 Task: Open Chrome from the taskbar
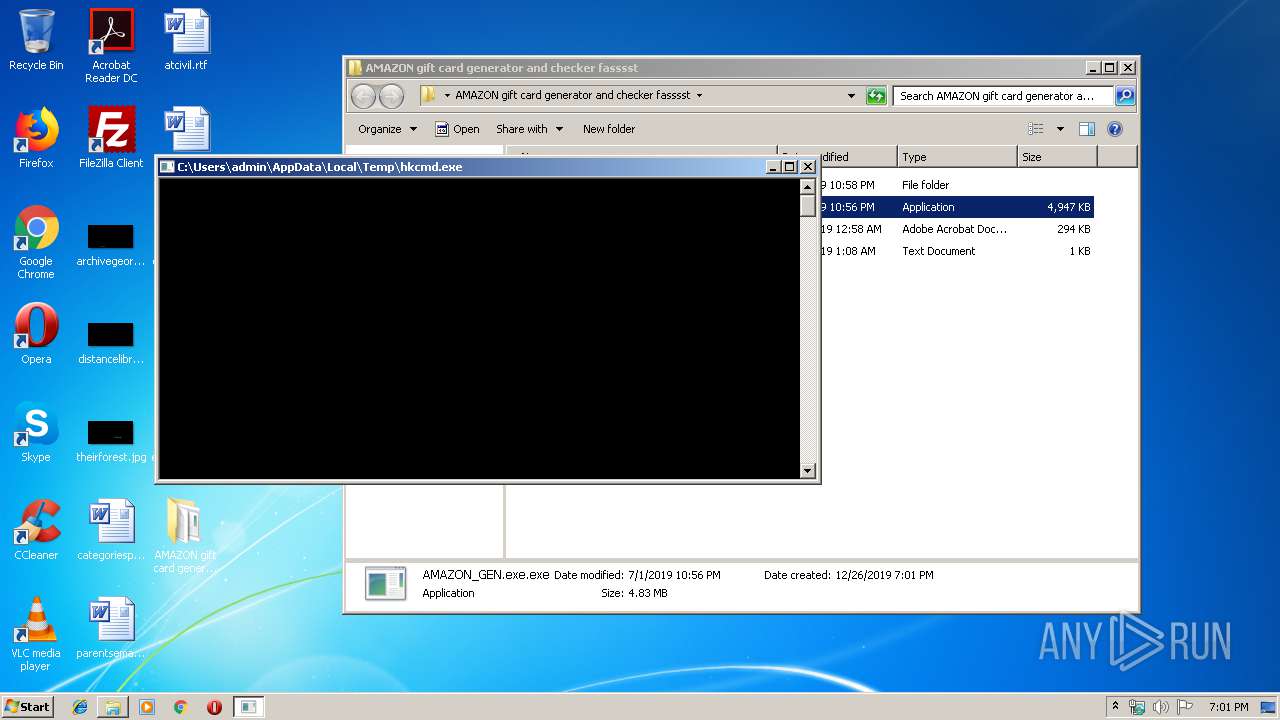181,707
